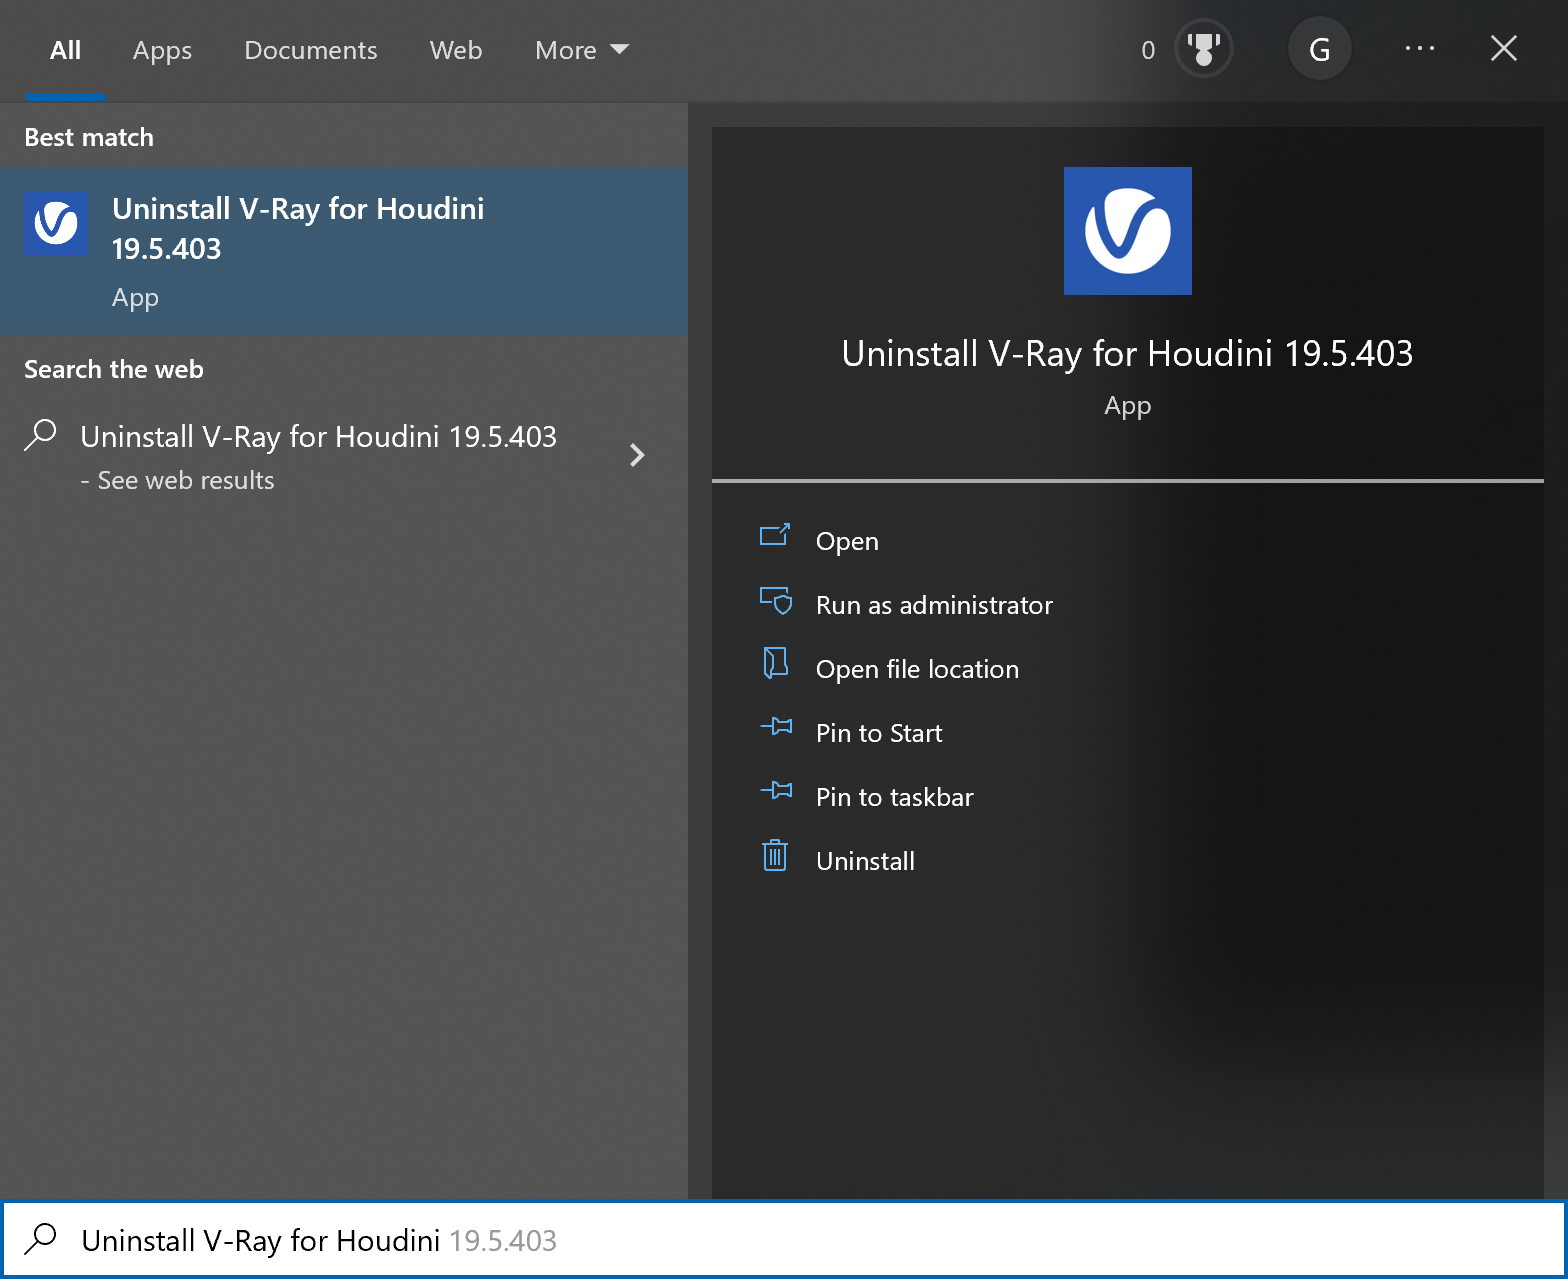1568x1279 pixels.
Task: Choose Pin to taskbar
Action: click(x=894, y=797)
